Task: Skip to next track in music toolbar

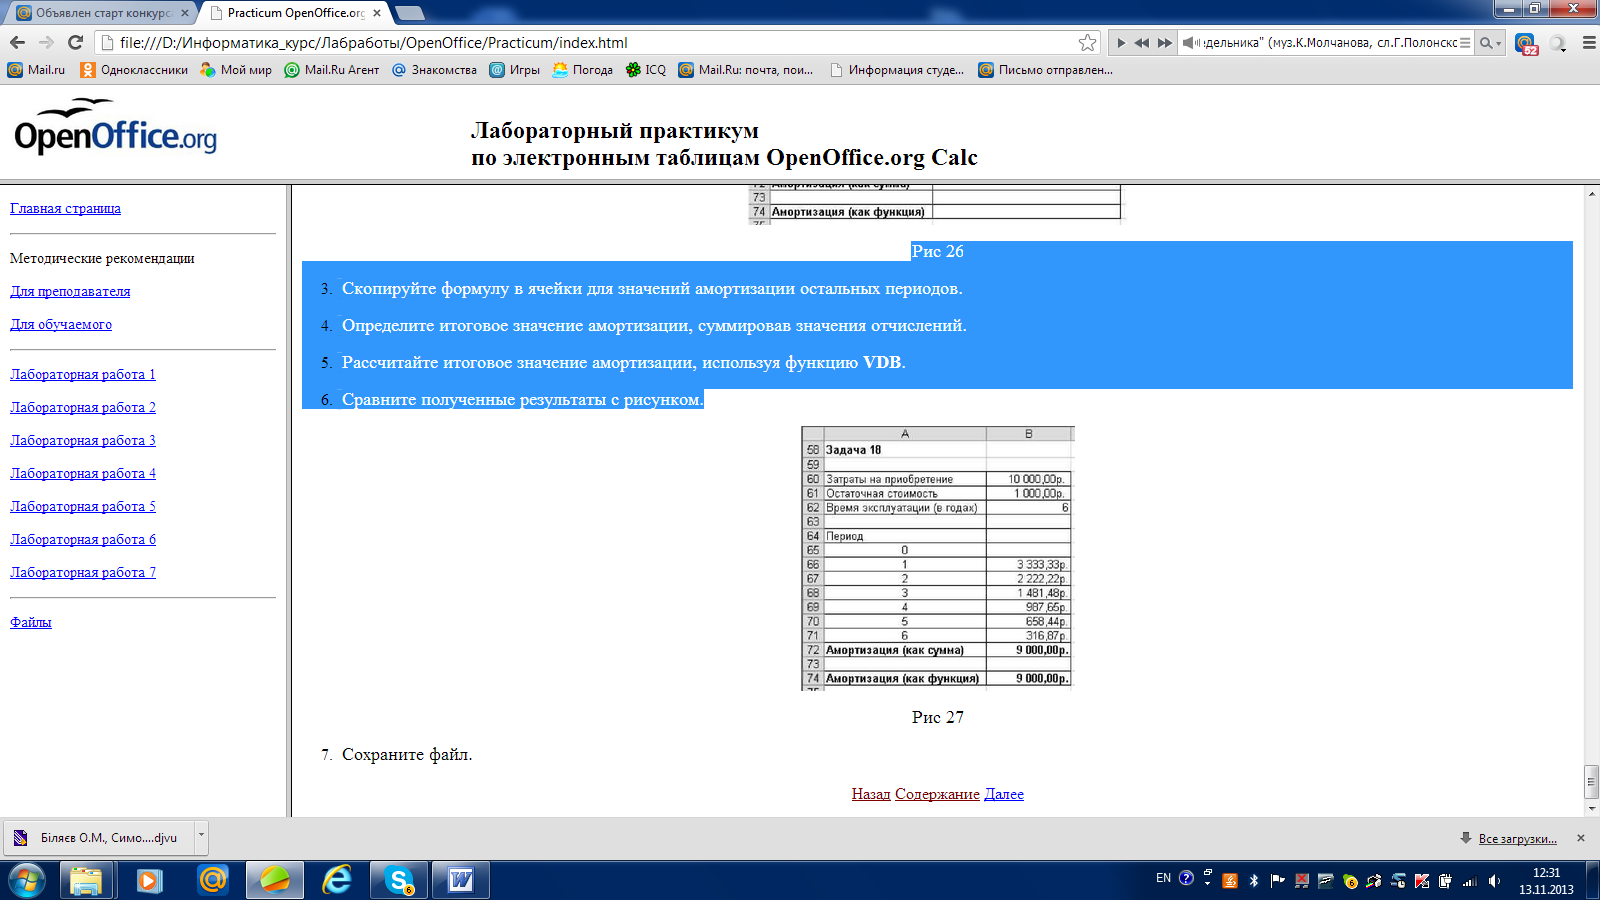Action: click(1165, 43)
